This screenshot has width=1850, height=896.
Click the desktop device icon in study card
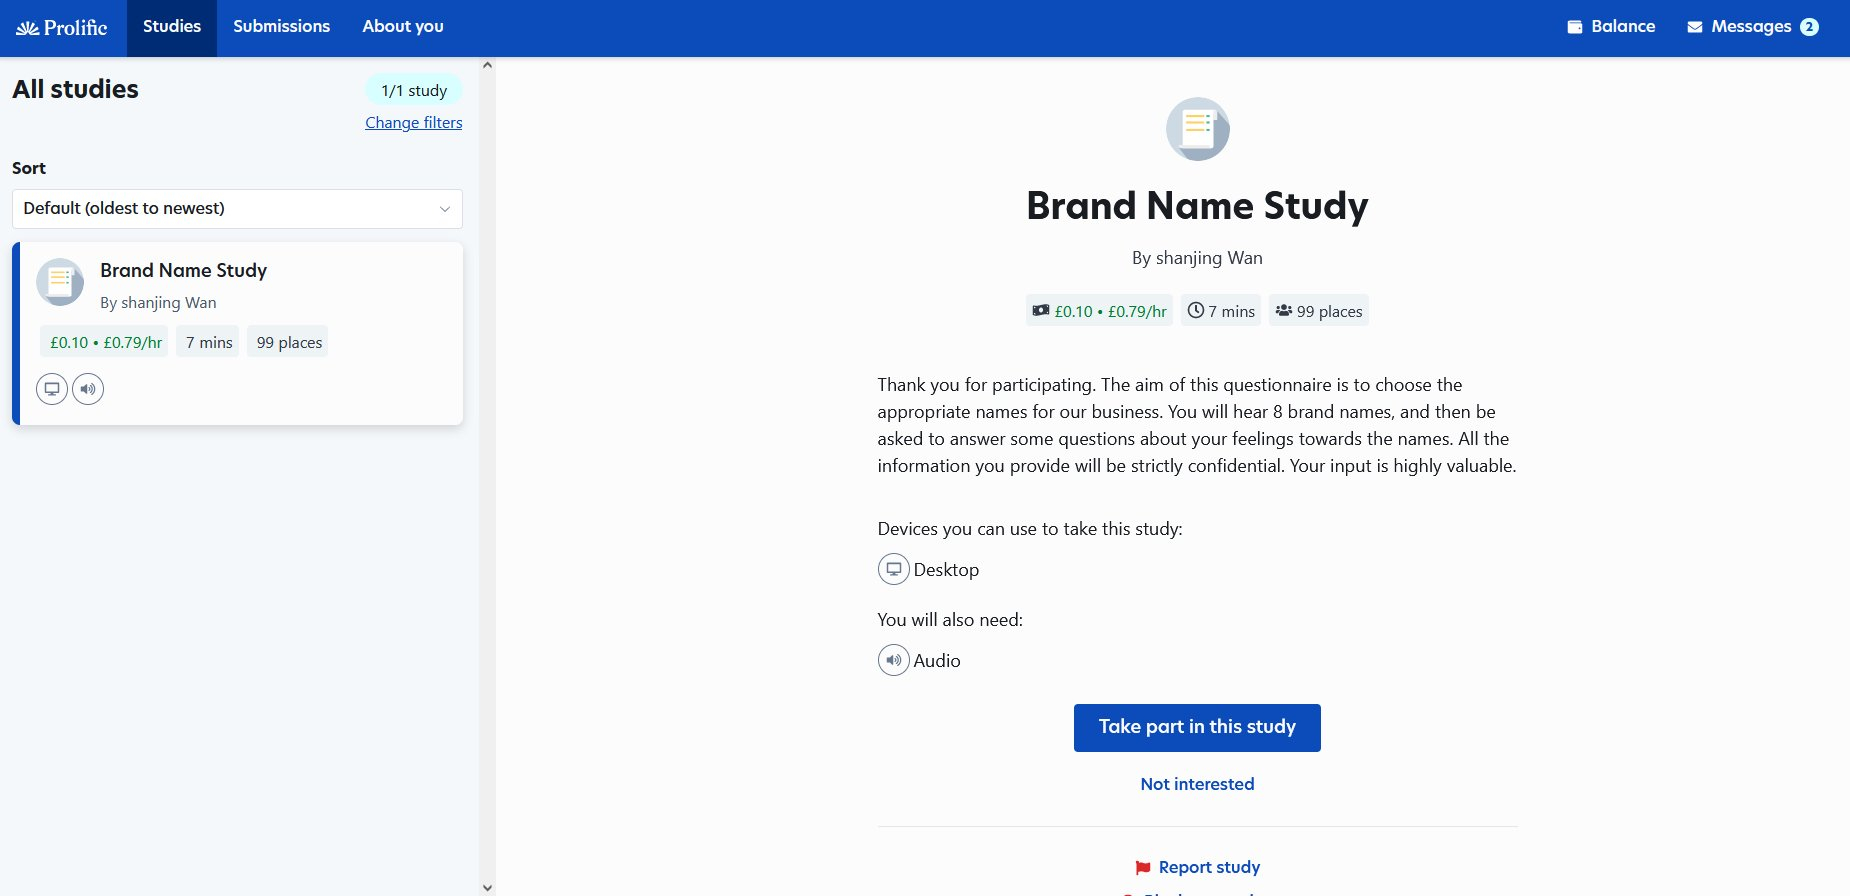[x=52, y=389]
